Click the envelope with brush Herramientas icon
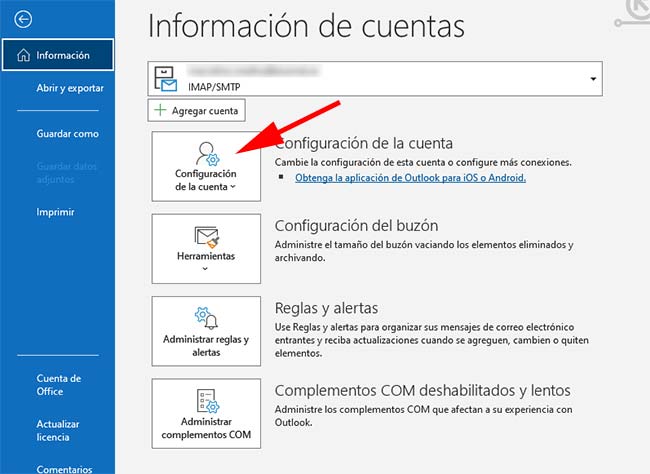This screenshot has width=650, height=474. click(x=206, y=237)
